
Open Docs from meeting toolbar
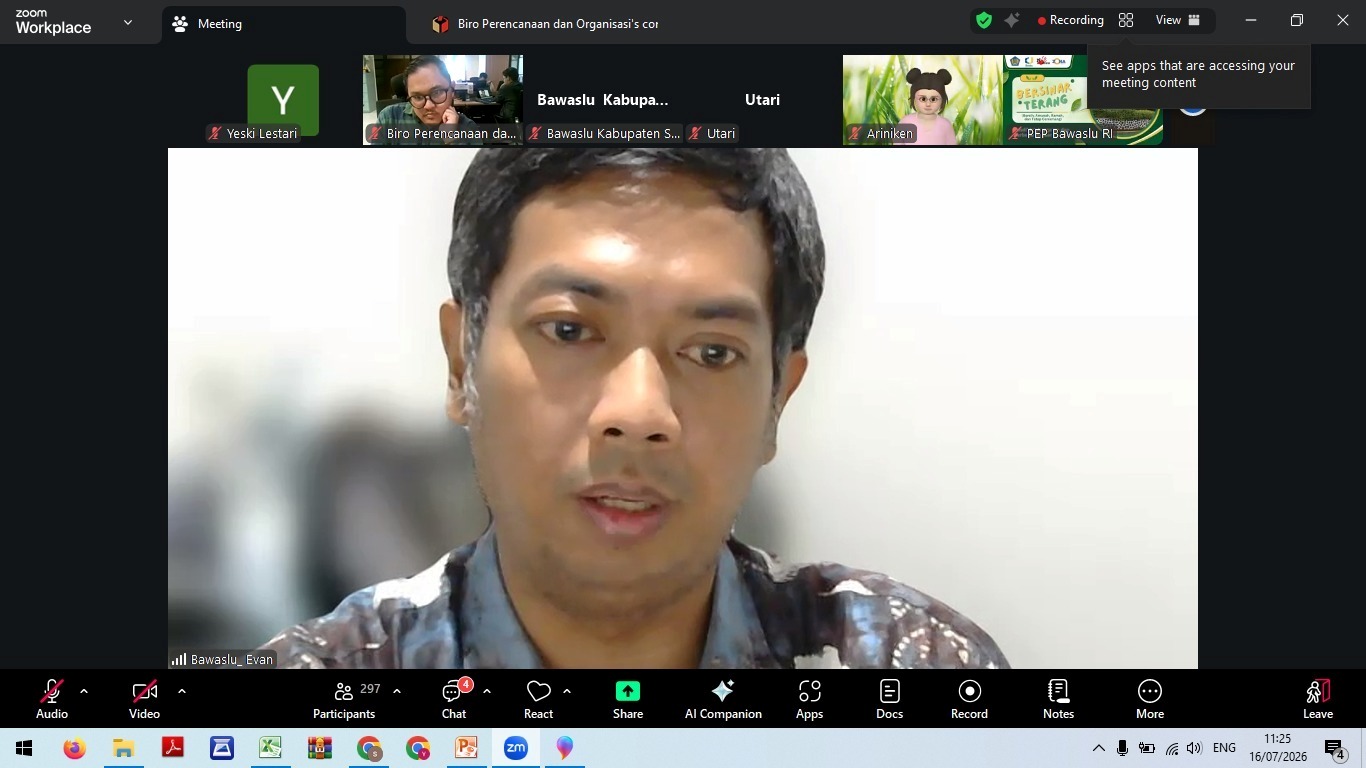pyautogui.click(x=889, y=699)
